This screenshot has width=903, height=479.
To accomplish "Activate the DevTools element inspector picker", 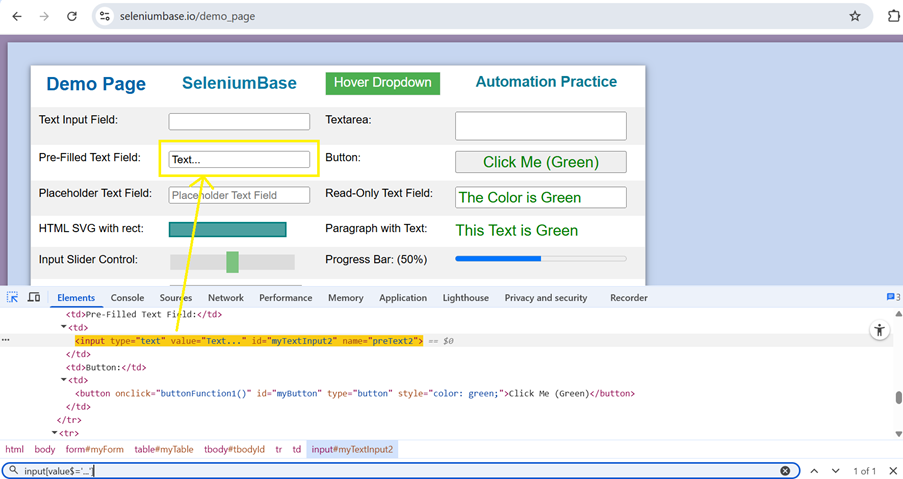I will (x=12, y=297).
